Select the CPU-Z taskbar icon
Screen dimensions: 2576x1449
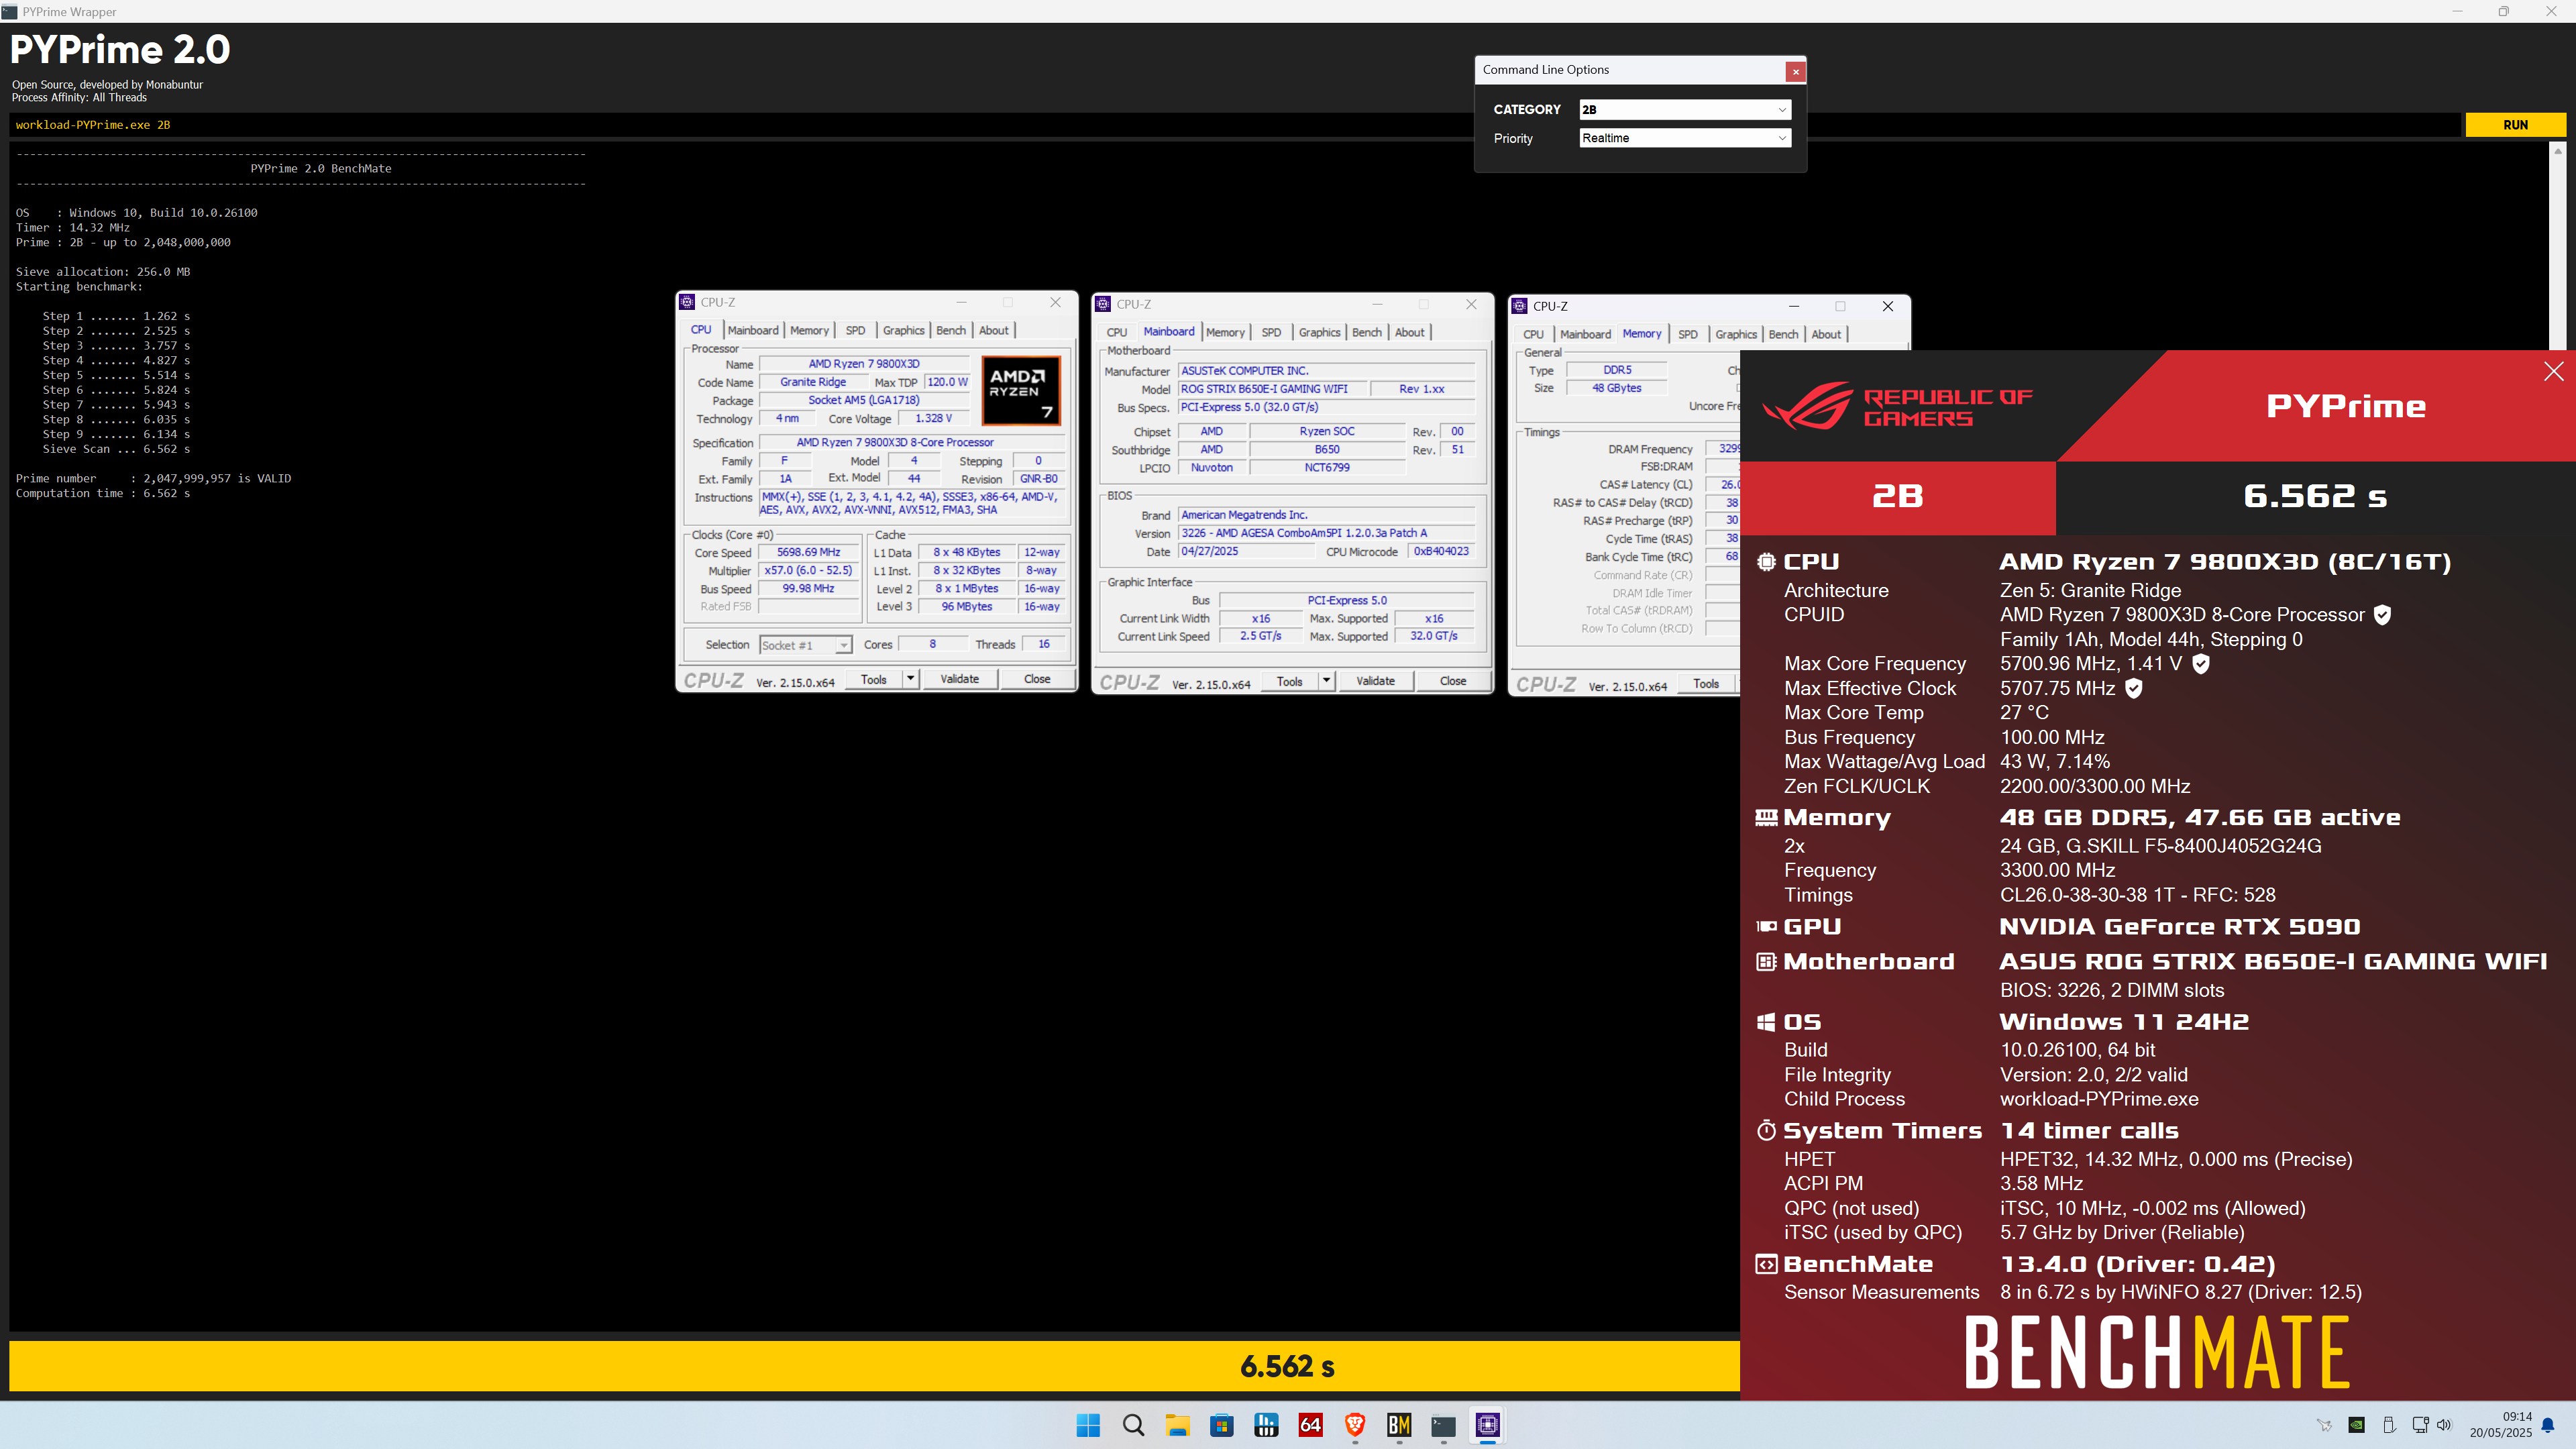(1488, 1425)
